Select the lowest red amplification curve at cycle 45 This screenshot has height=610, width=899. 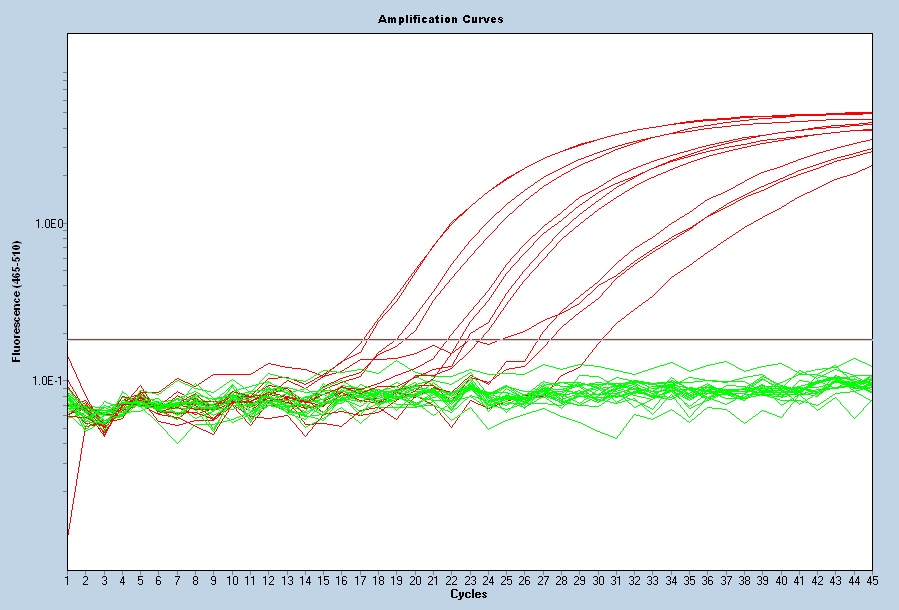pos(868,166)
